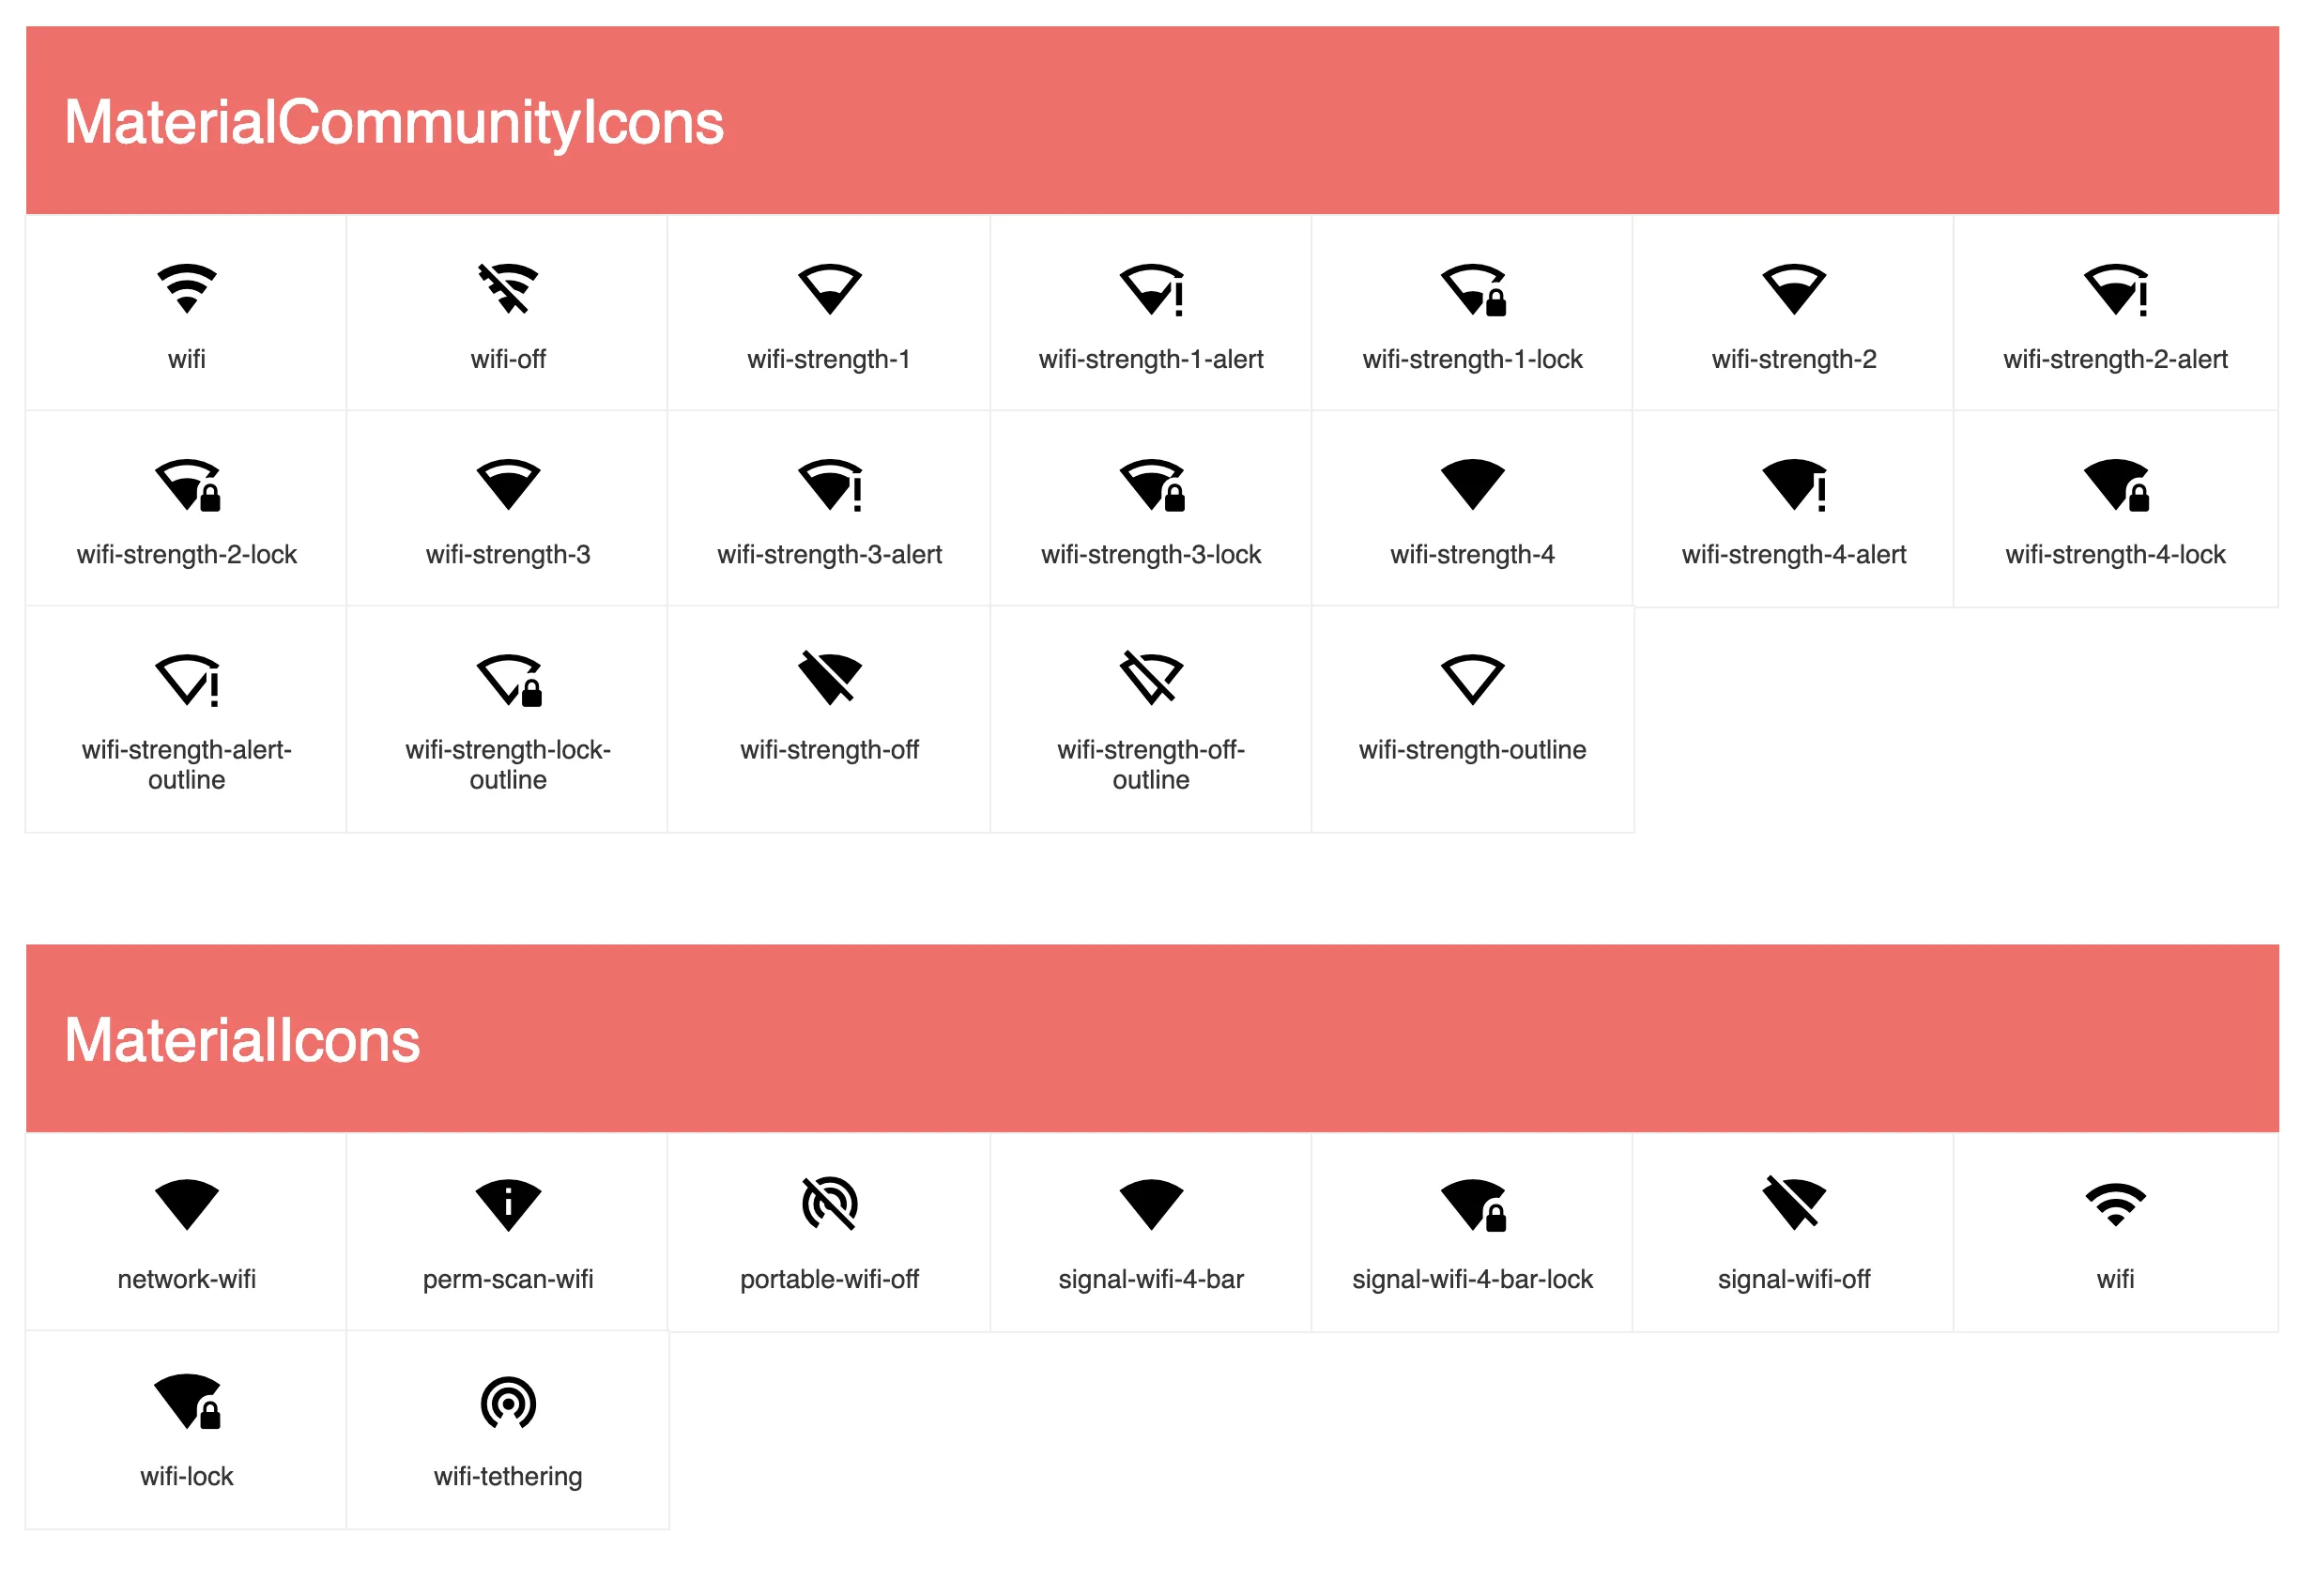Choose the wifi-strength-3-alert icon

coord(829,485)
